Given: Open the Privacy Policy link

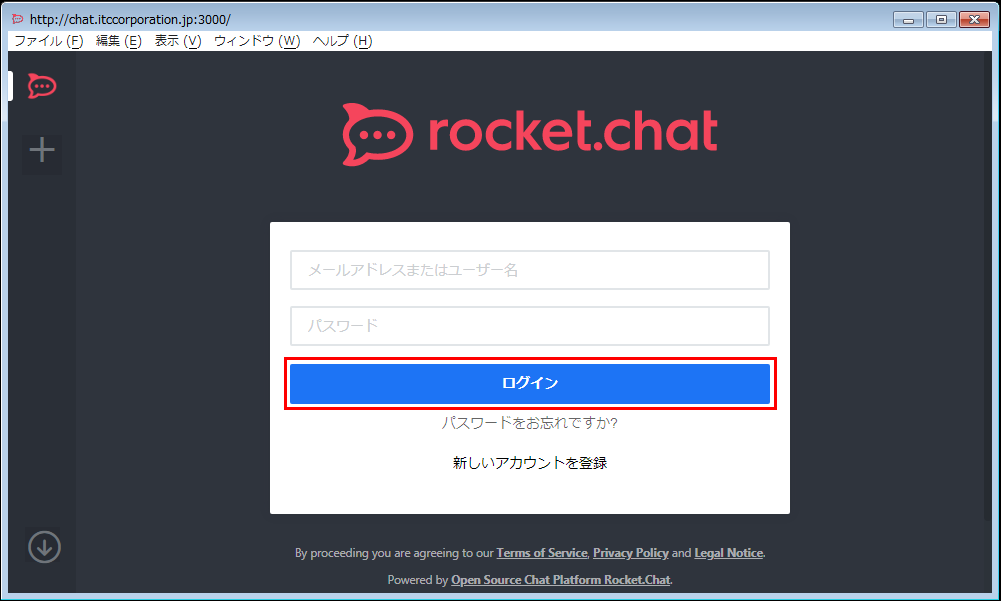Looking at the screenshot, I should (x=631, y=553).
